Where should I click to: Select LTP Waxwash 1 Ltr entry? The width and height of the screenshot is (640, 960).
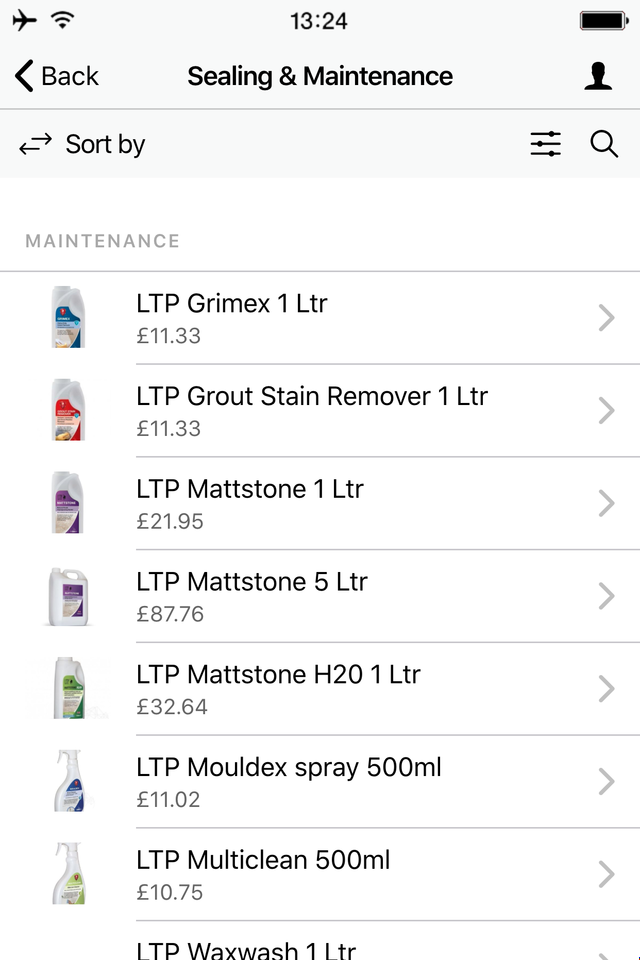click(x=320, y=941)
